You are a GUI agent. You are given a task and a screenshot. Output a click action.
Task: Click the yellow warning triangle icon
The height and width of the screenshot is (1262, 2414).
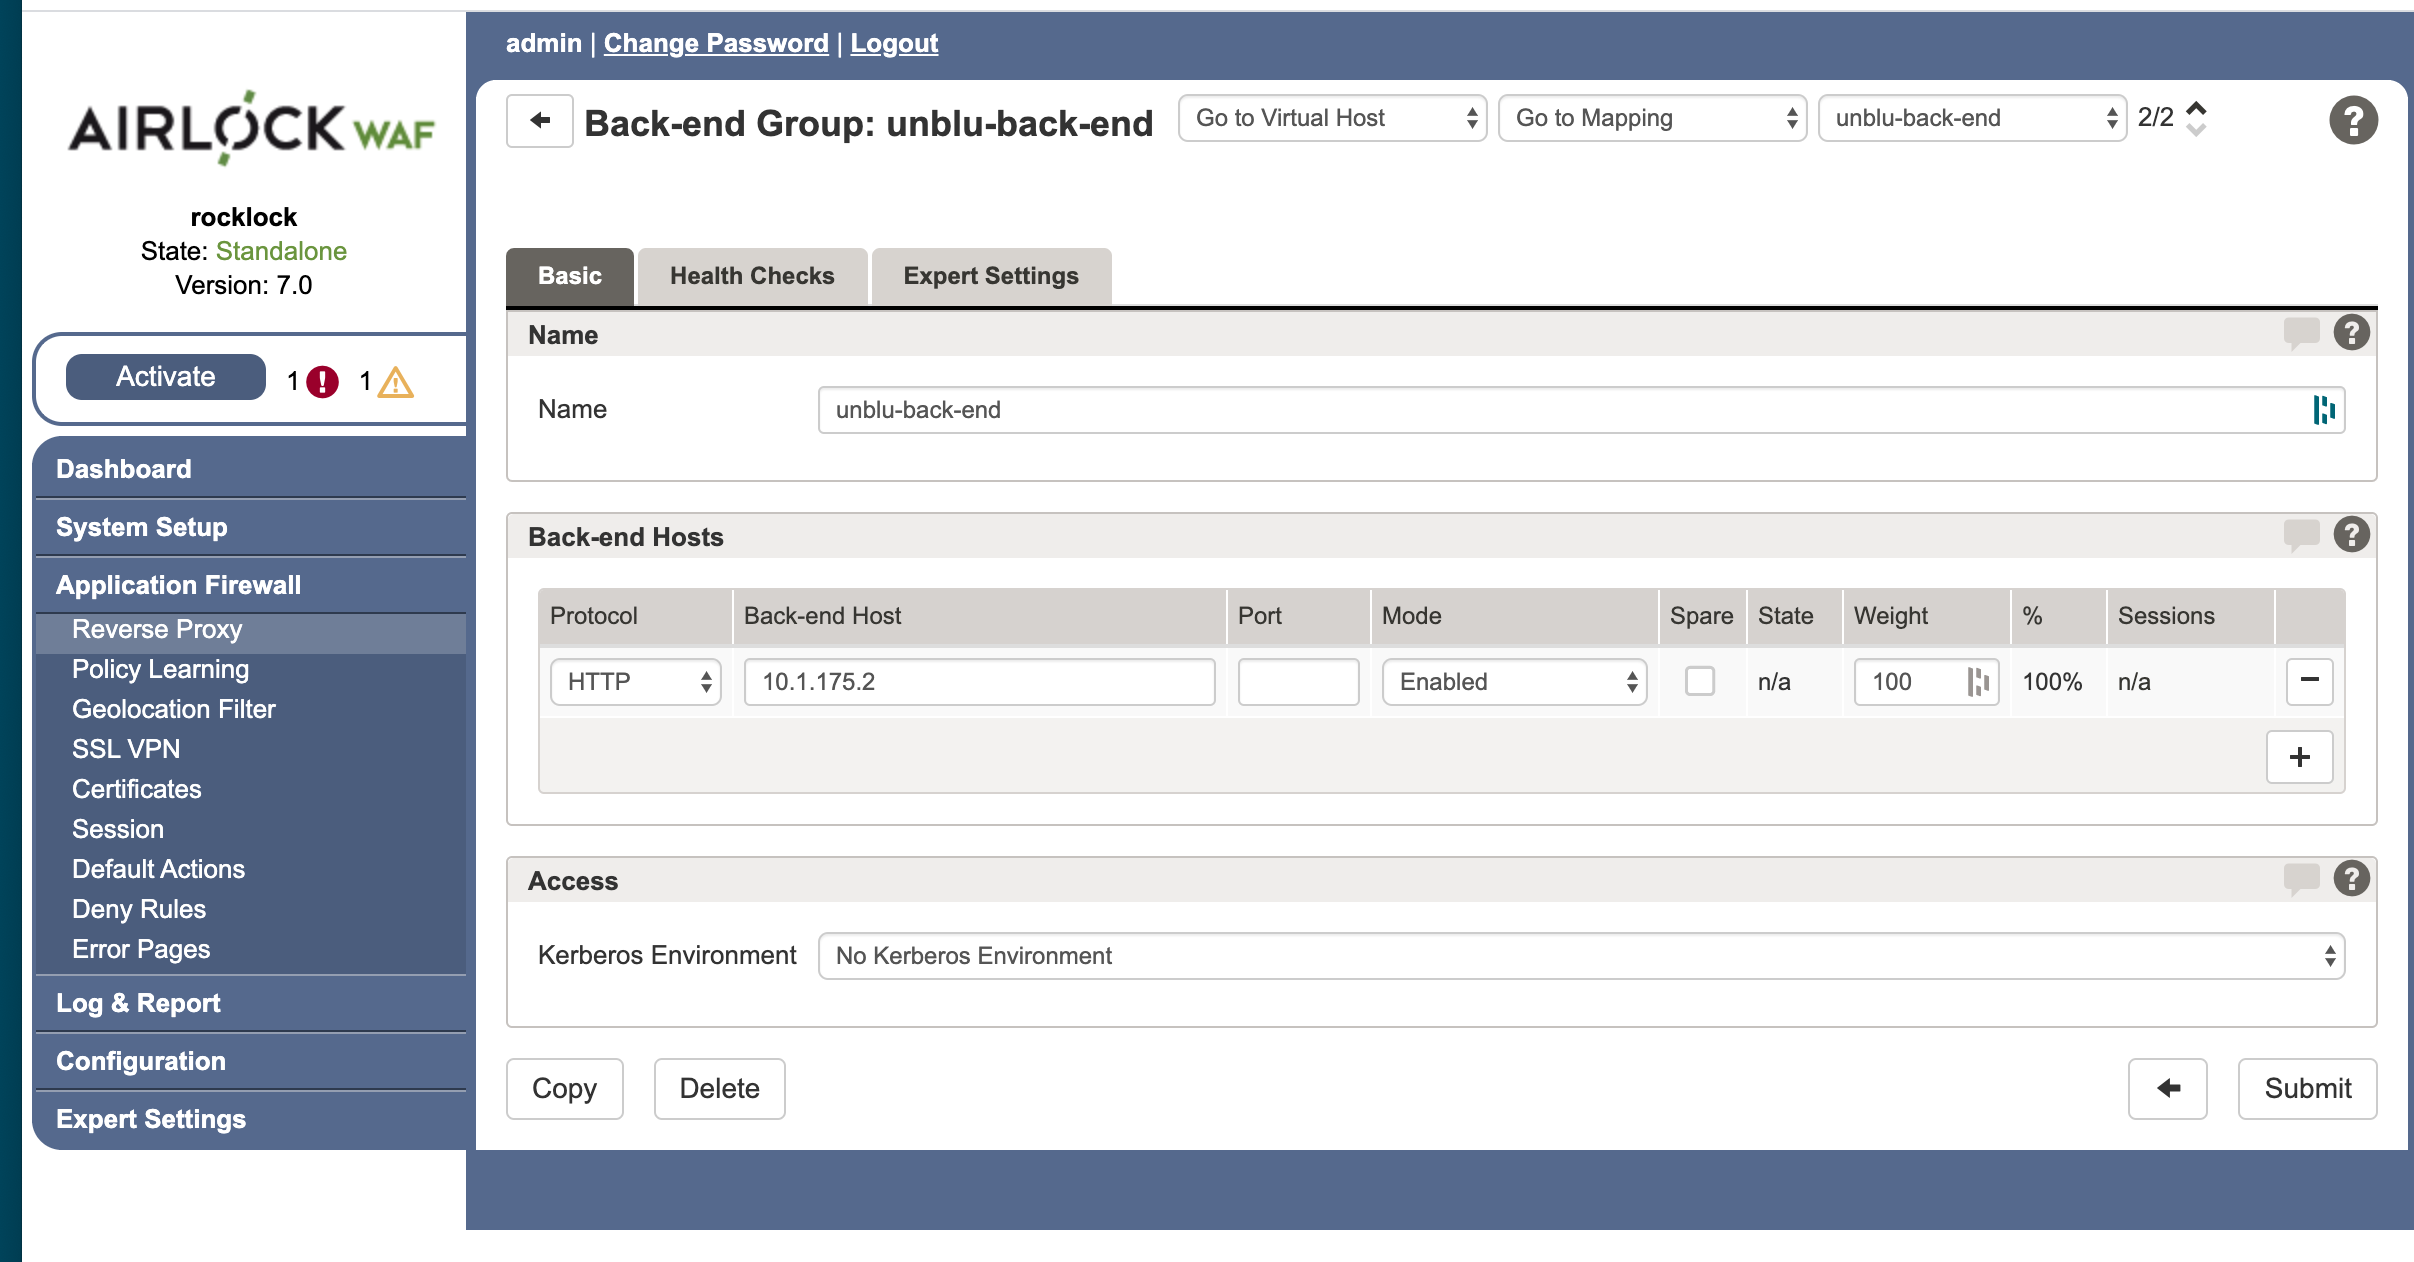(x=396, y=381)
